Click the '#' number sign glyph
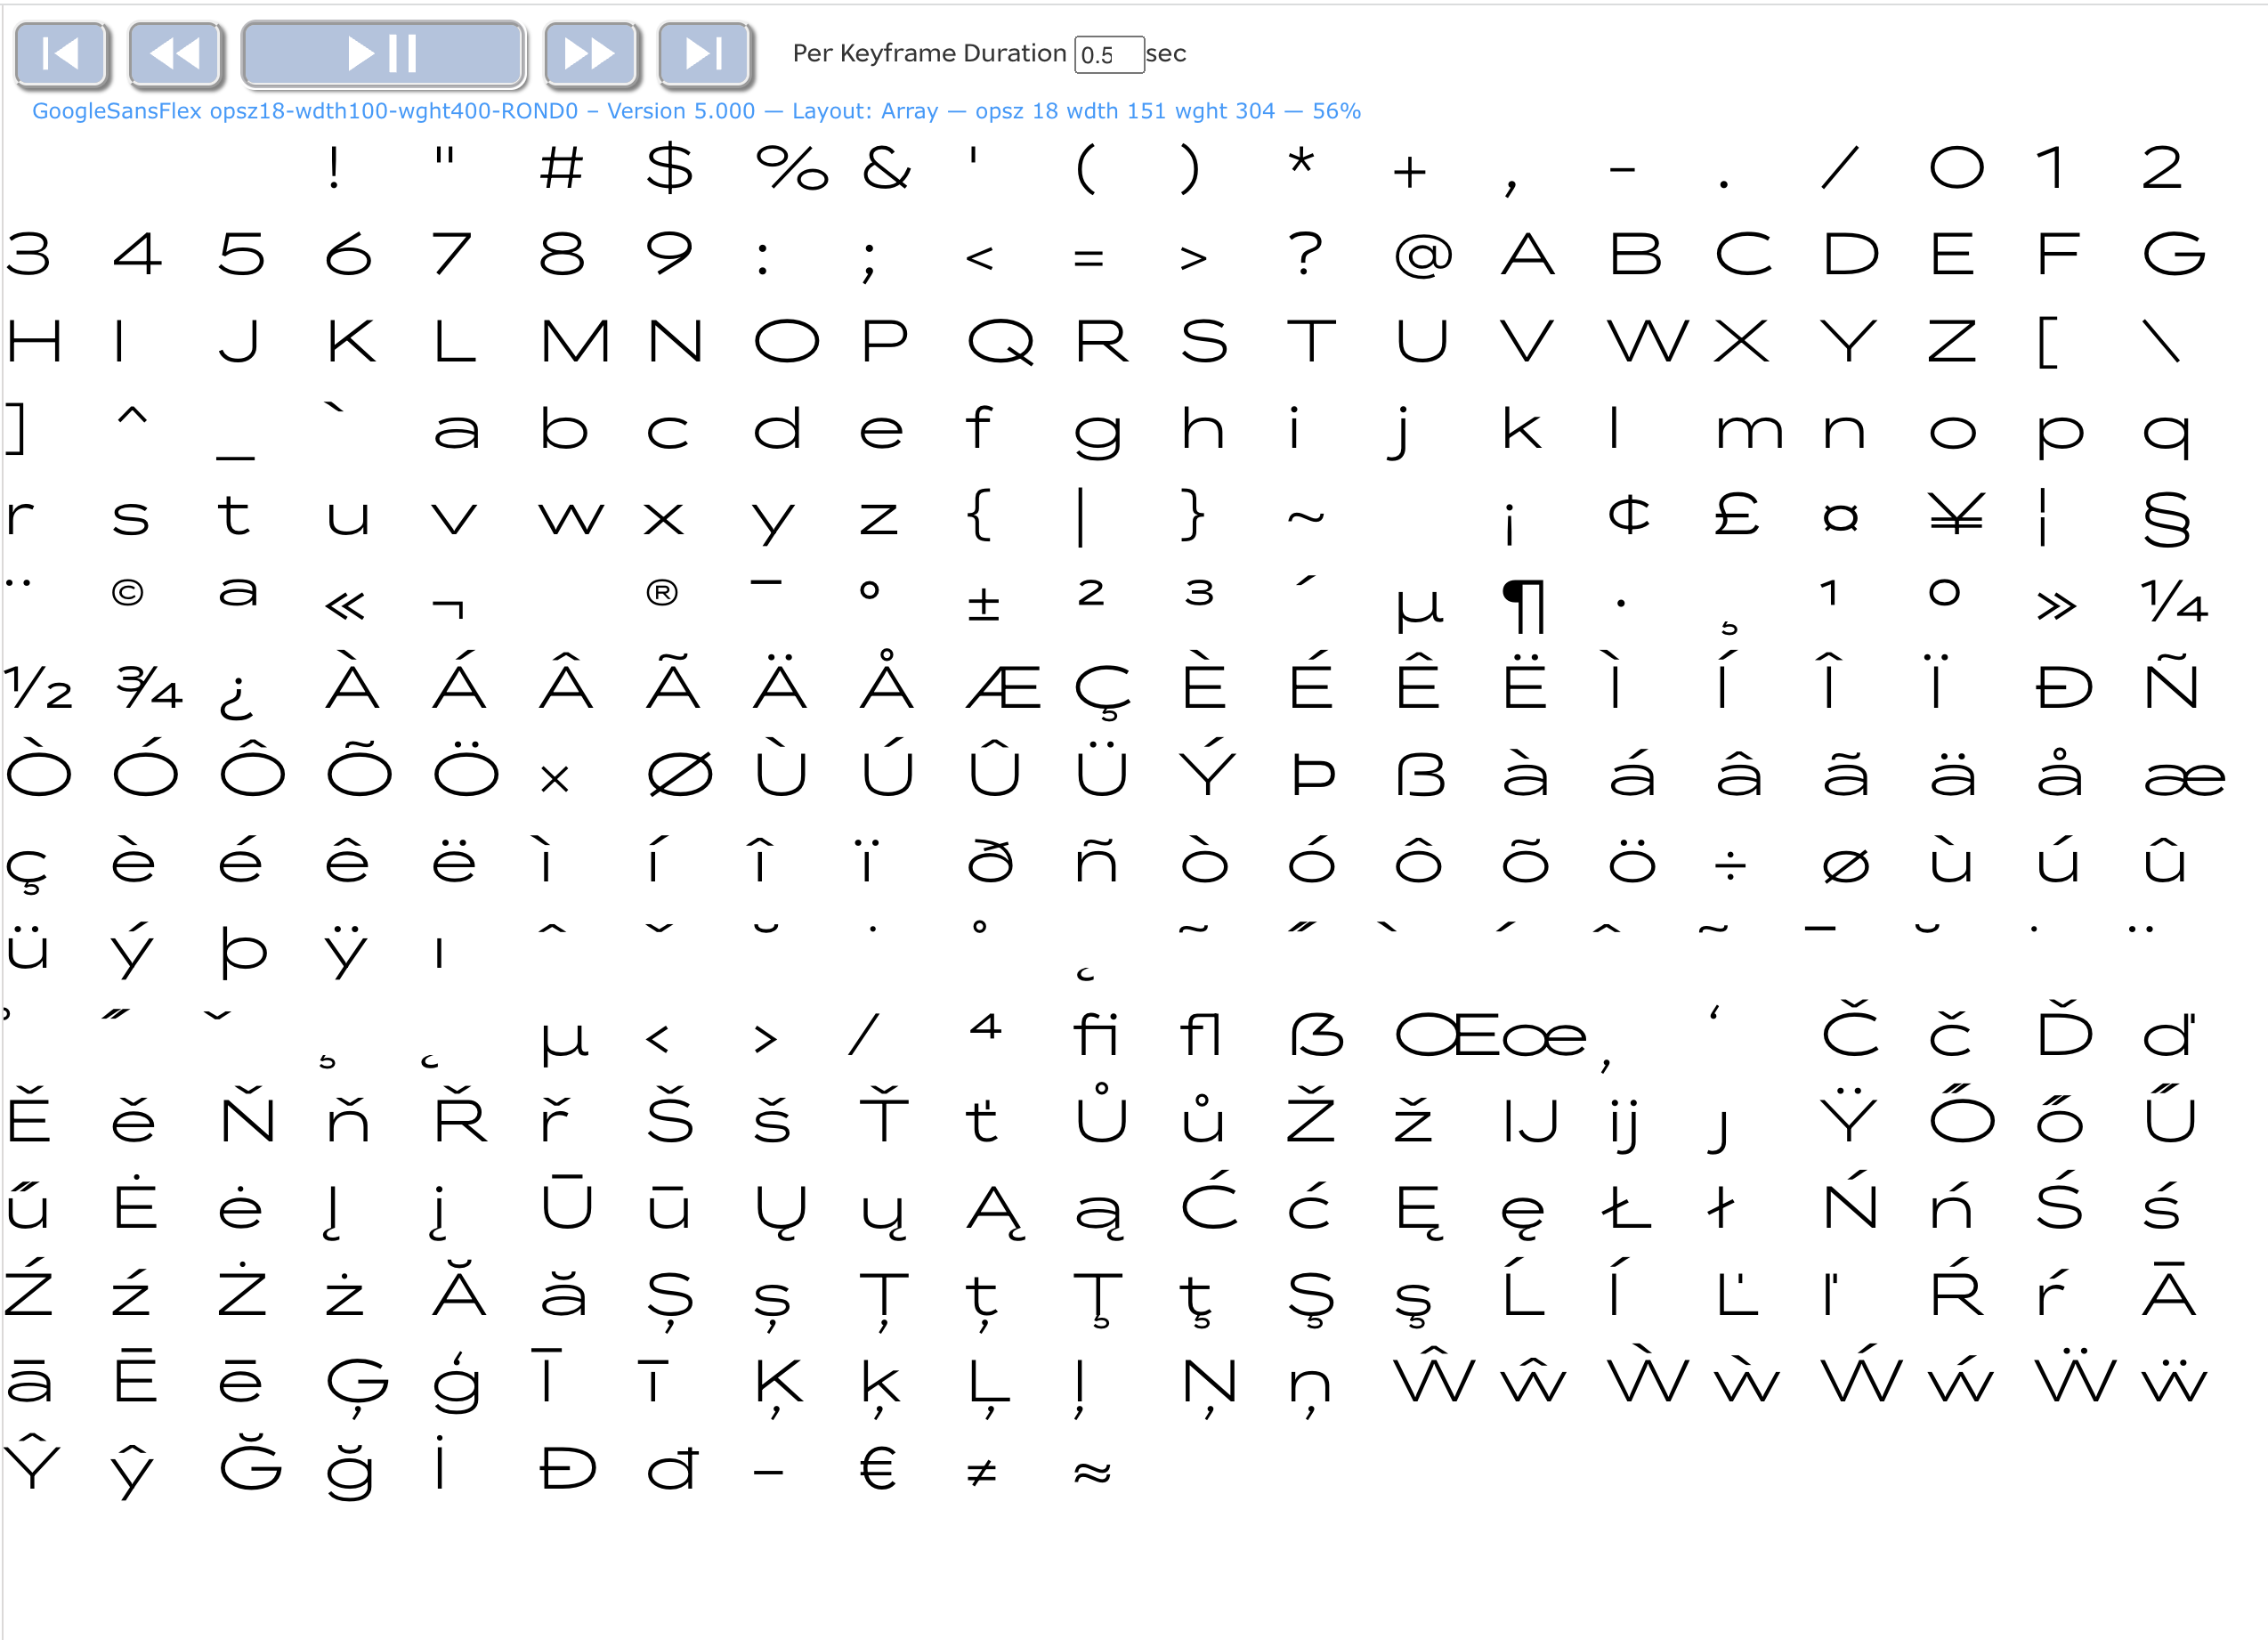2268x1640 pixels. coord(561,167)
